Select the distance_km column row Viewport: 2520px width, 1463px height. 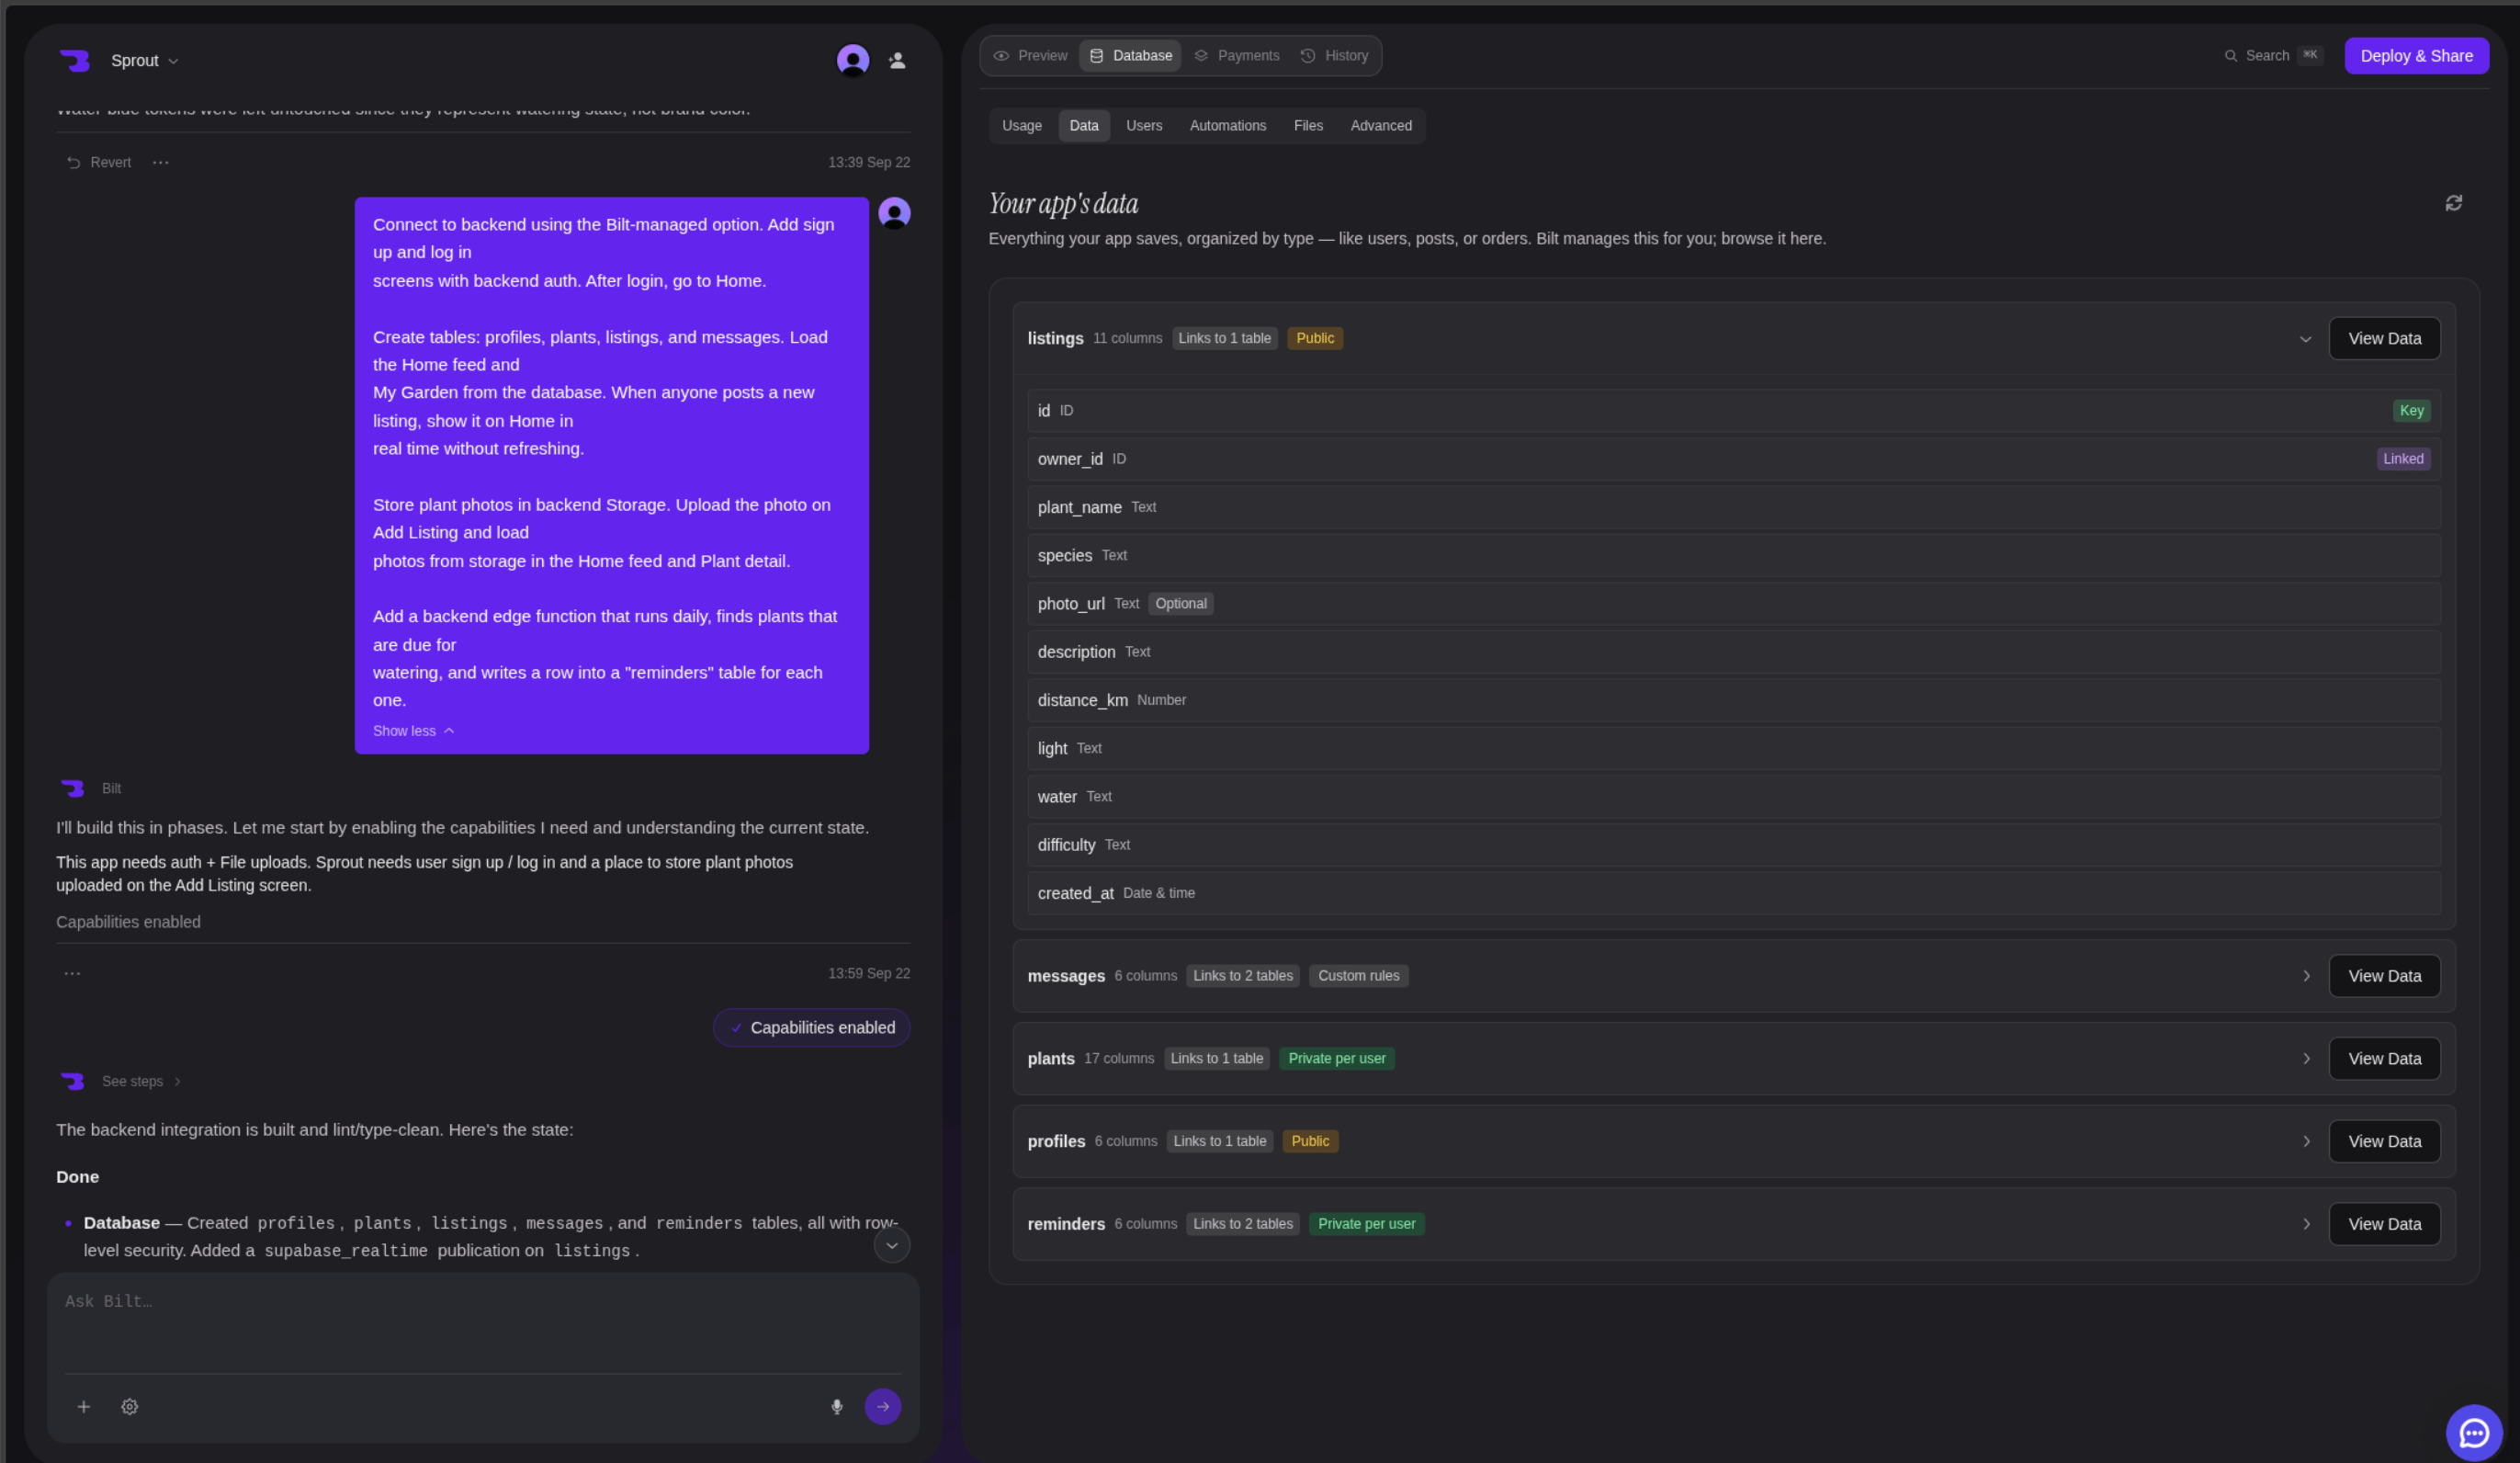tap(1733, 700)
